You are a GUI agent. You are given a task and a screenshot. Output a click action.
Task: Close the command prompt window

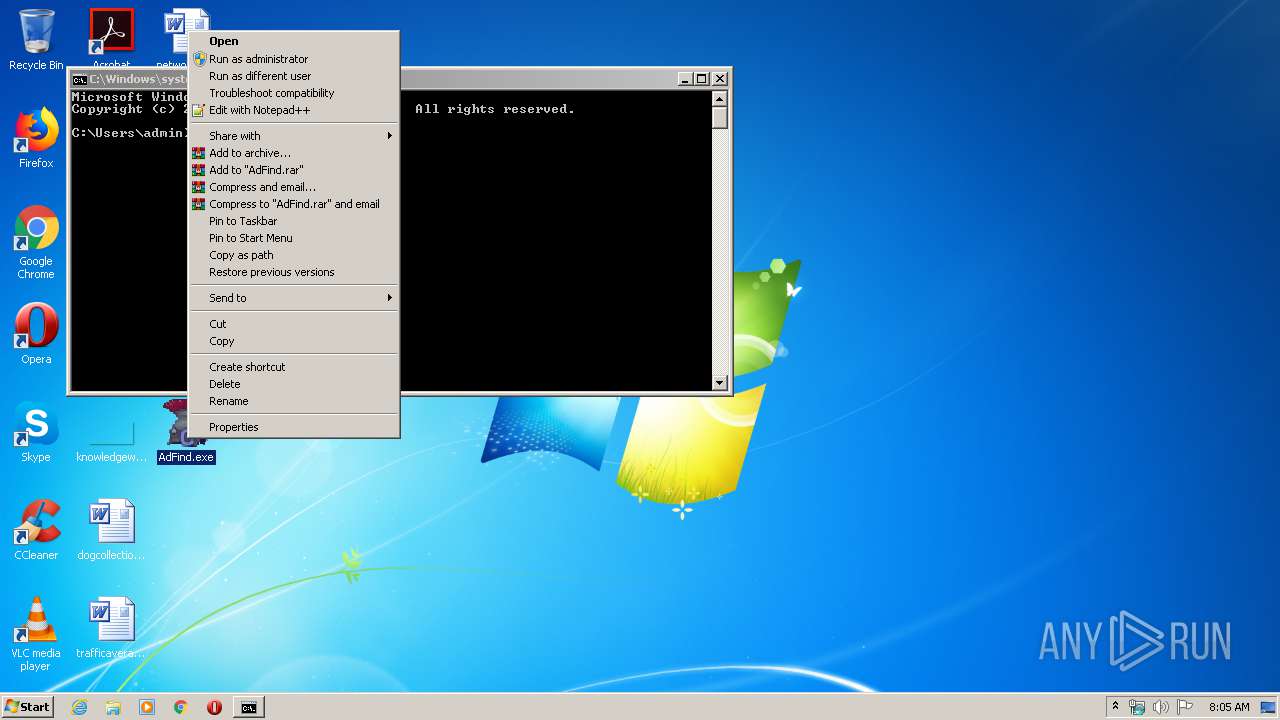point(719,79)
